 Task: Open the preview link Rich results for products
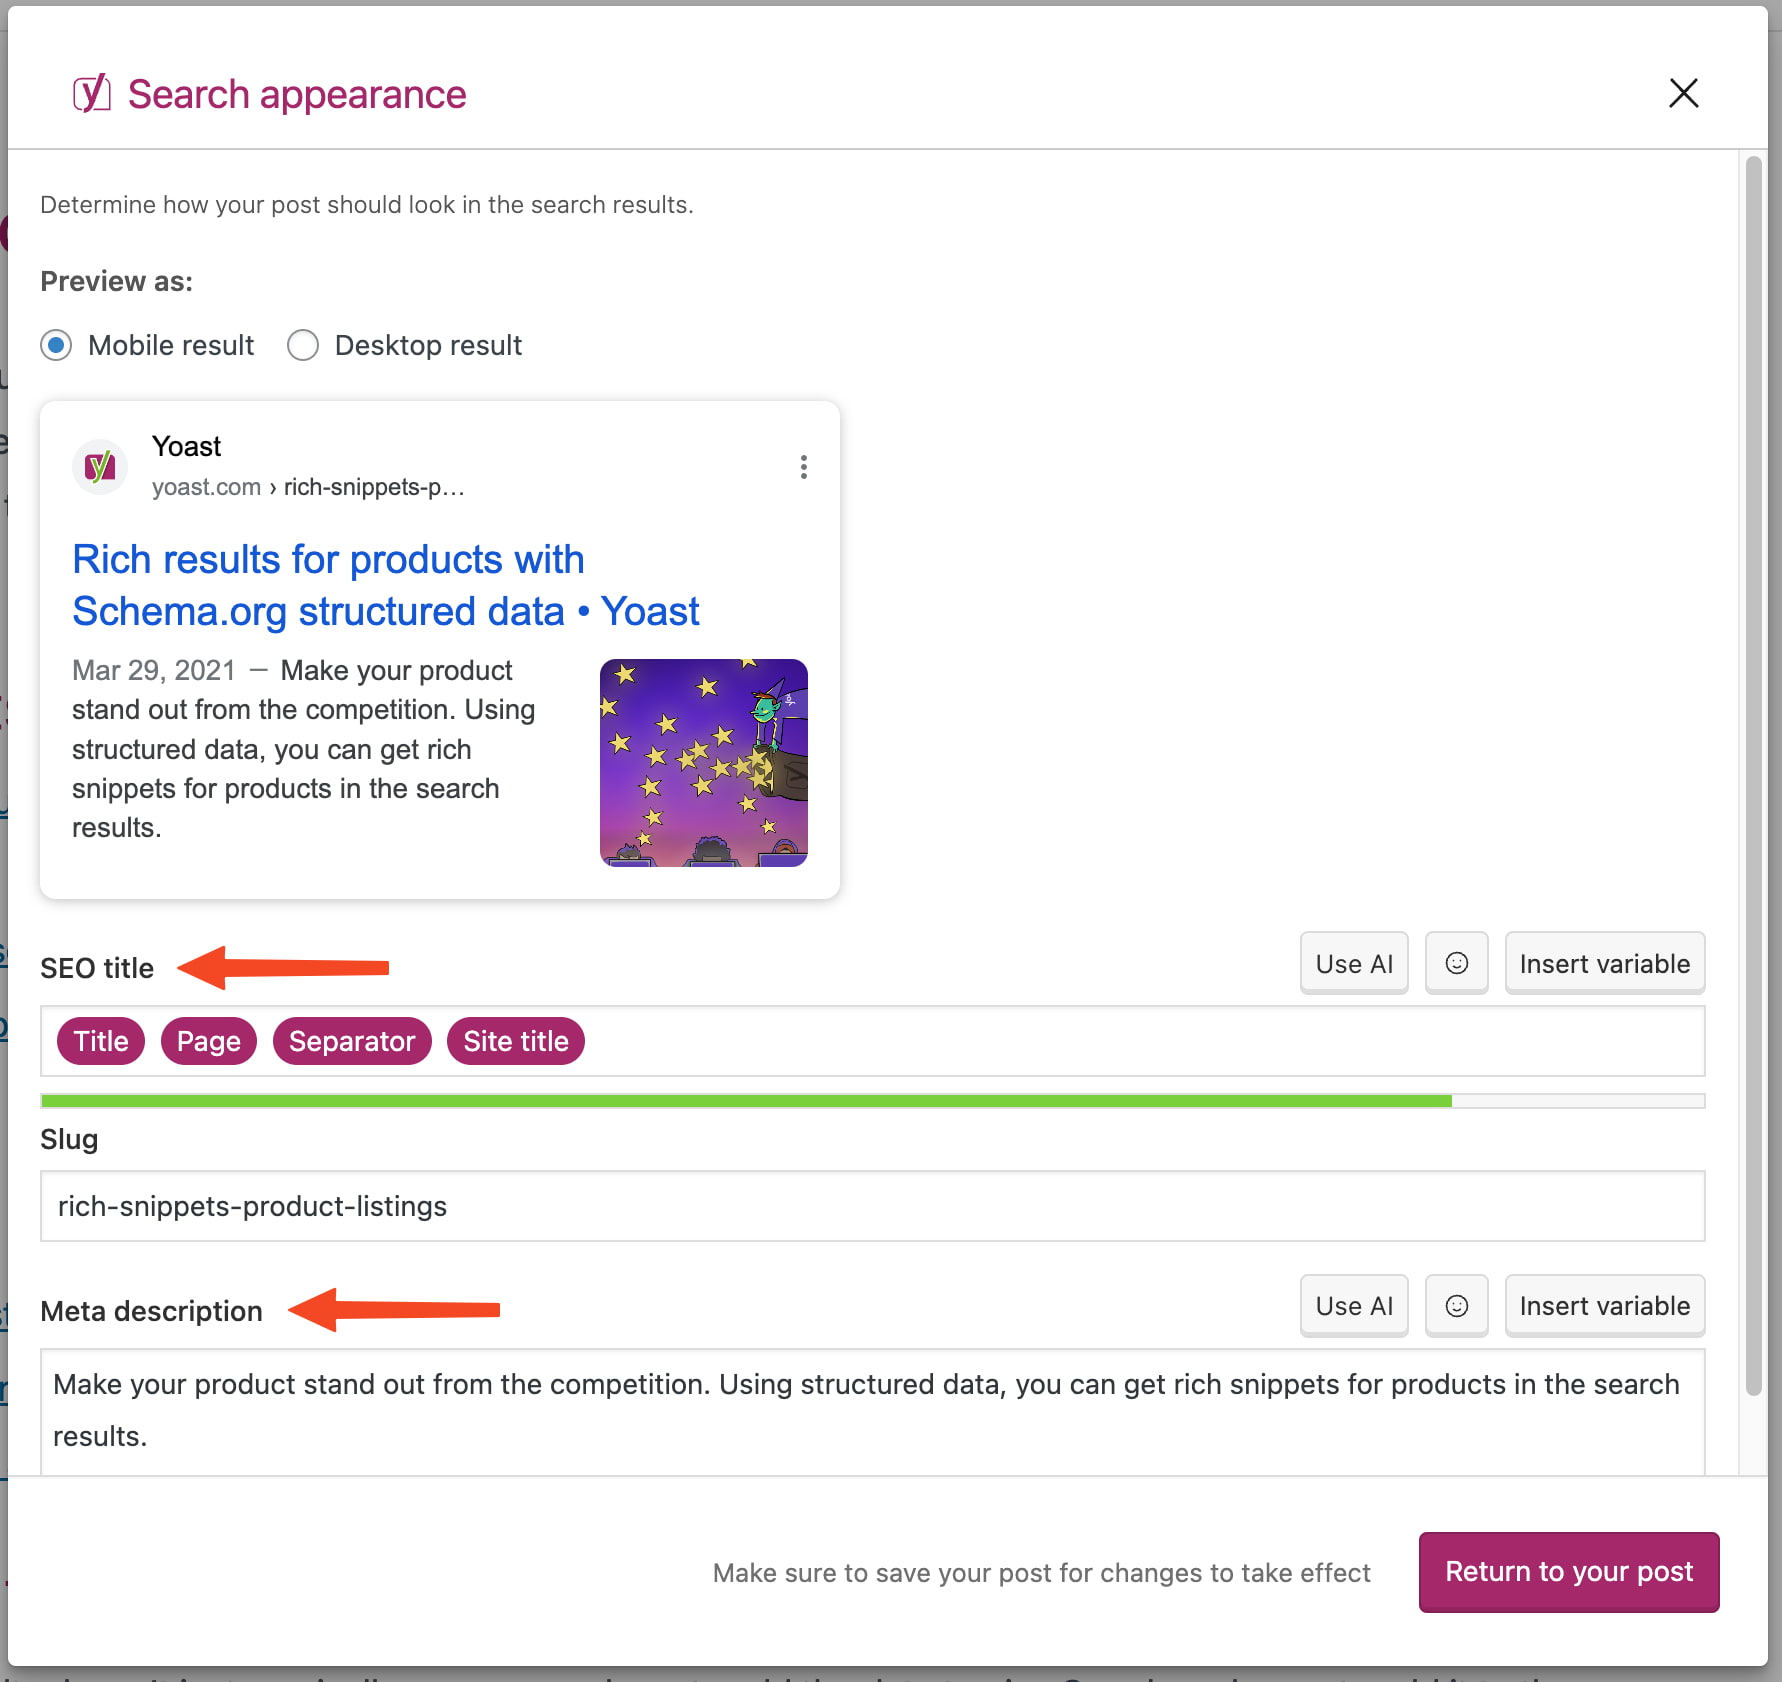tap(328, 559)
